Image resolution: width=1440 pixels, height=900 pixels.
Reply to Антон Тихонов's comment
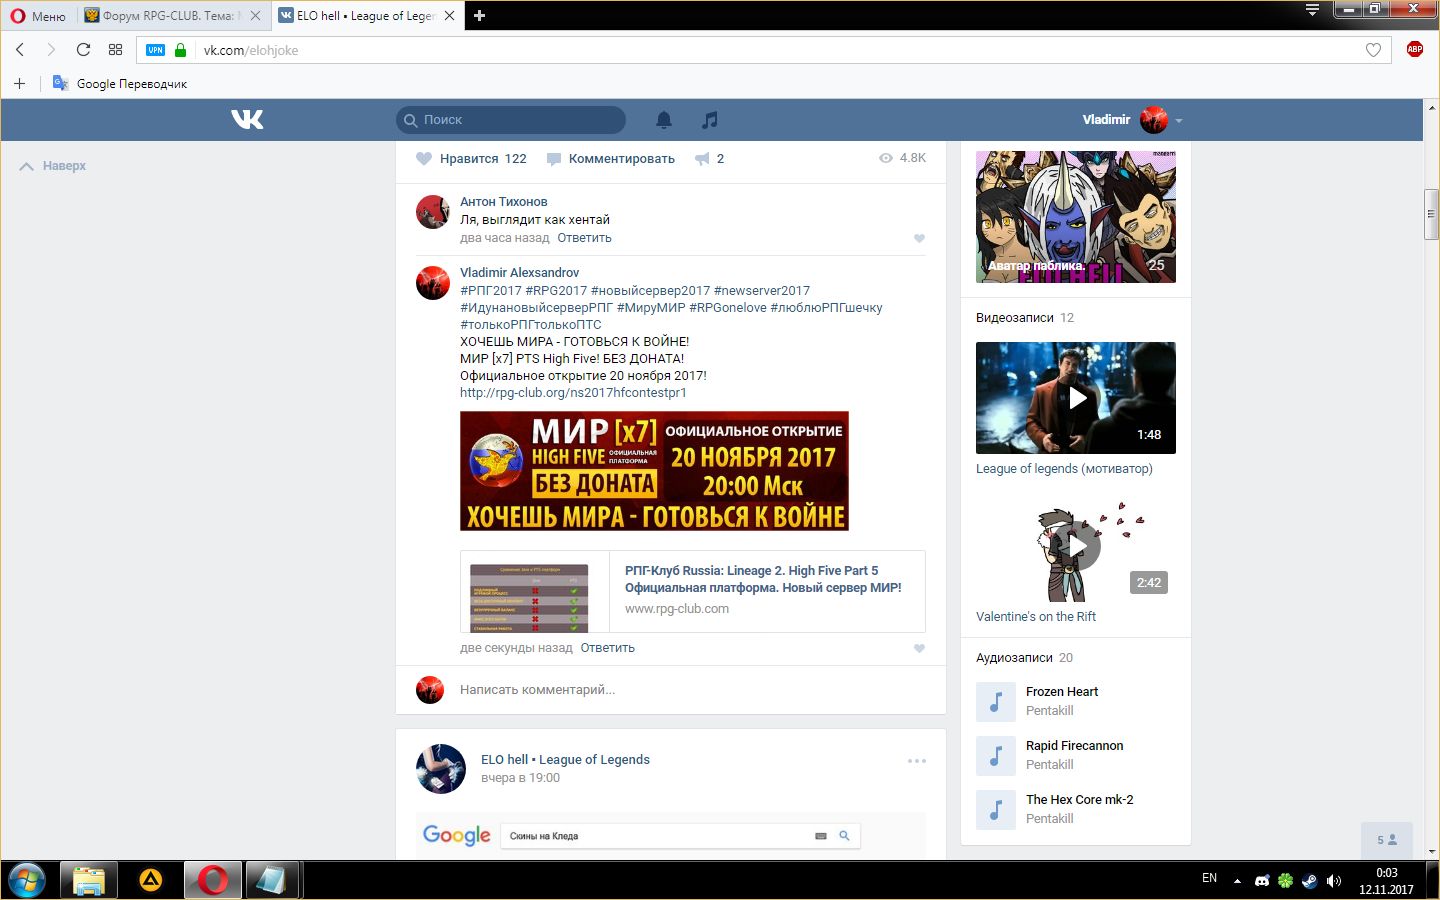[584, 238]
